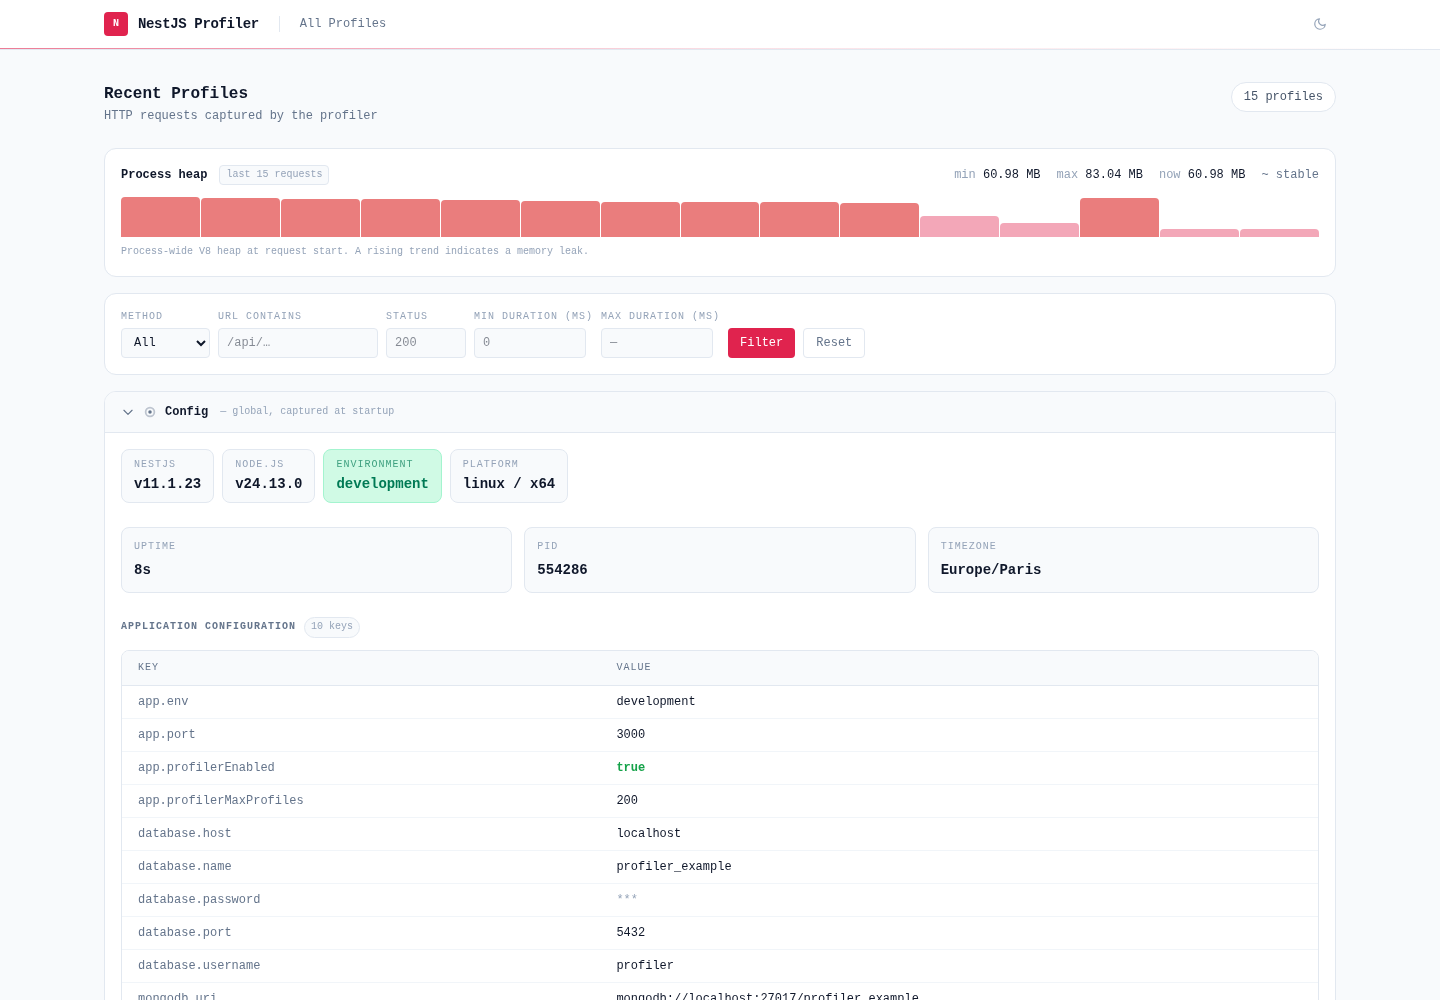The width and height of the screenshot is (1440, 1000).
Task: Open the All Profiles navigation link
Action: click(343, 23)
